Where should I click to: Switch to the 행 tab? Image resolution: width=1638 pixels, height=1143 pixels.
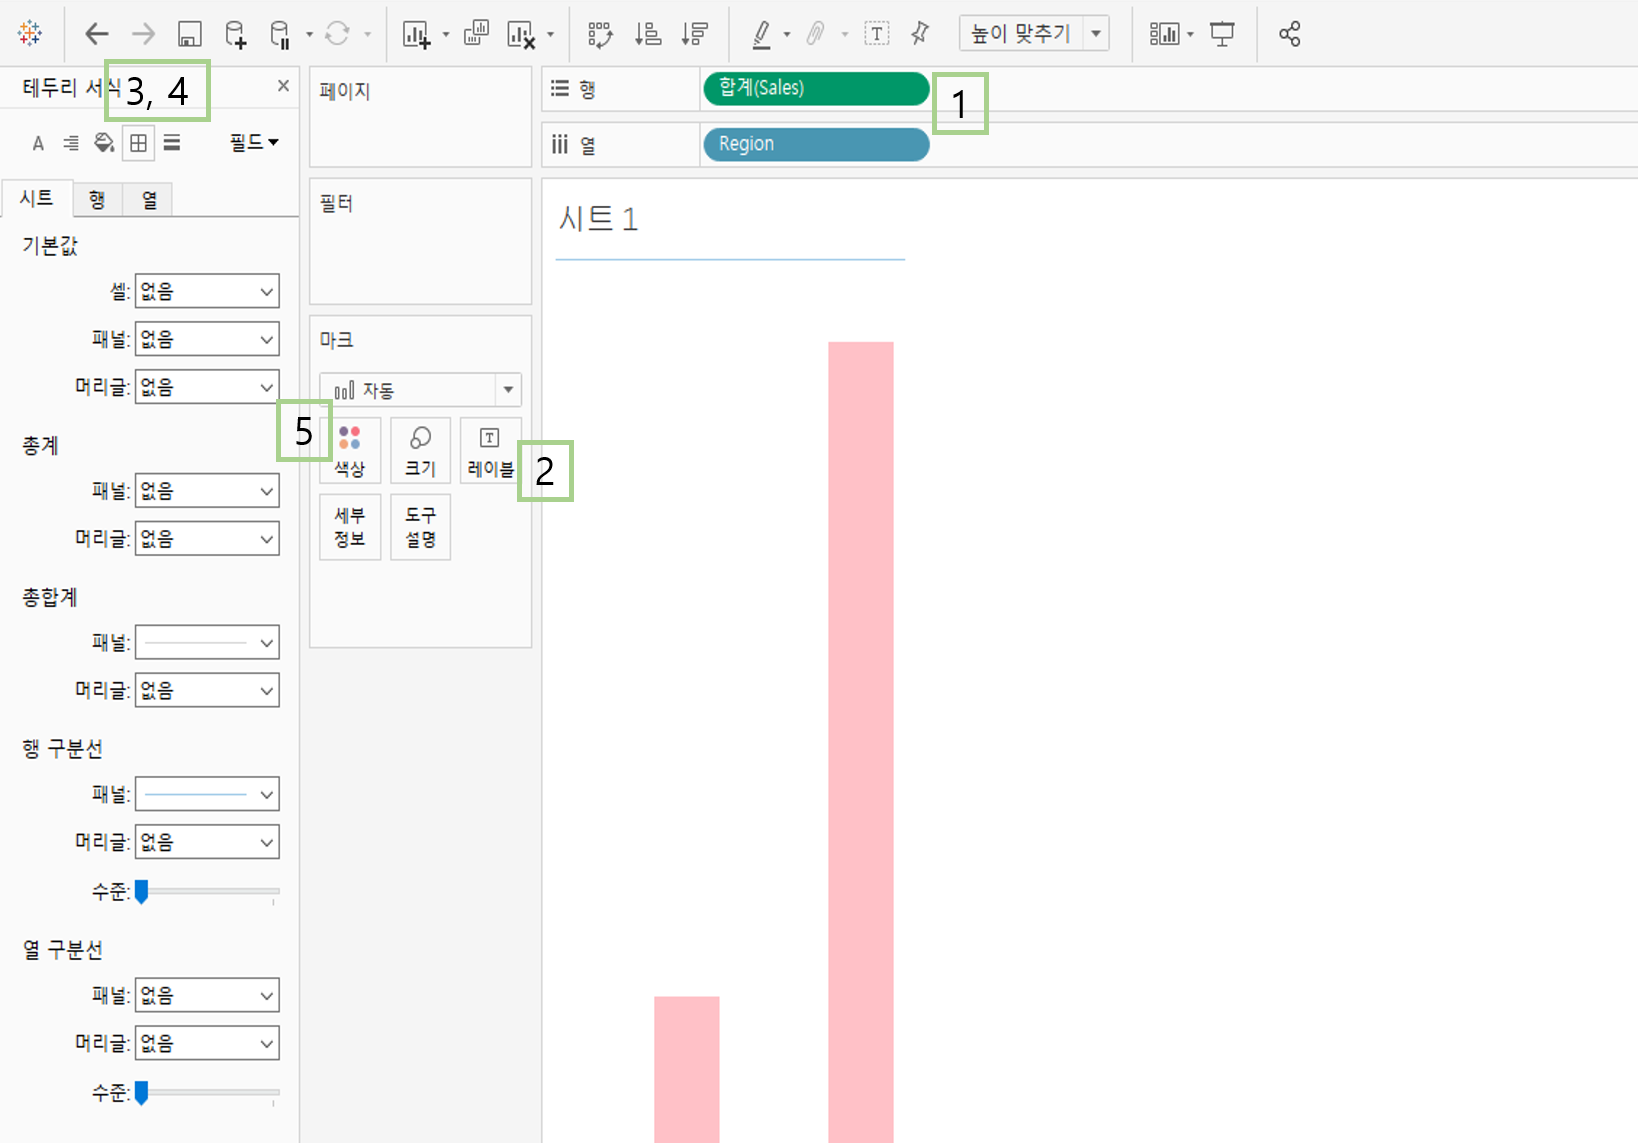pyautogui.click(x=97, y=200)
